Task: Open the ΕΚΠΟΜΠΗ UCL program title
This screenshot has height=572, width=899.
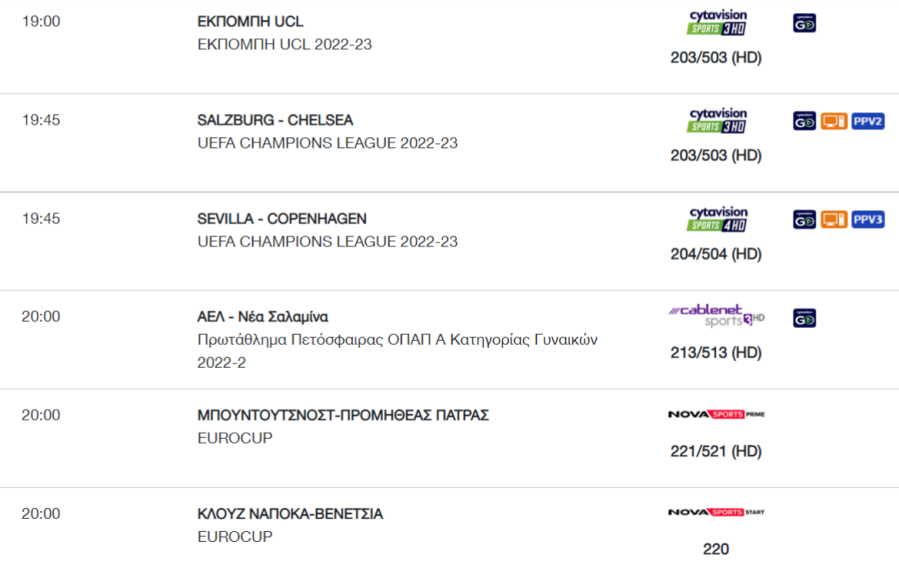Action: pyautogui.click(x=251, y=22)
